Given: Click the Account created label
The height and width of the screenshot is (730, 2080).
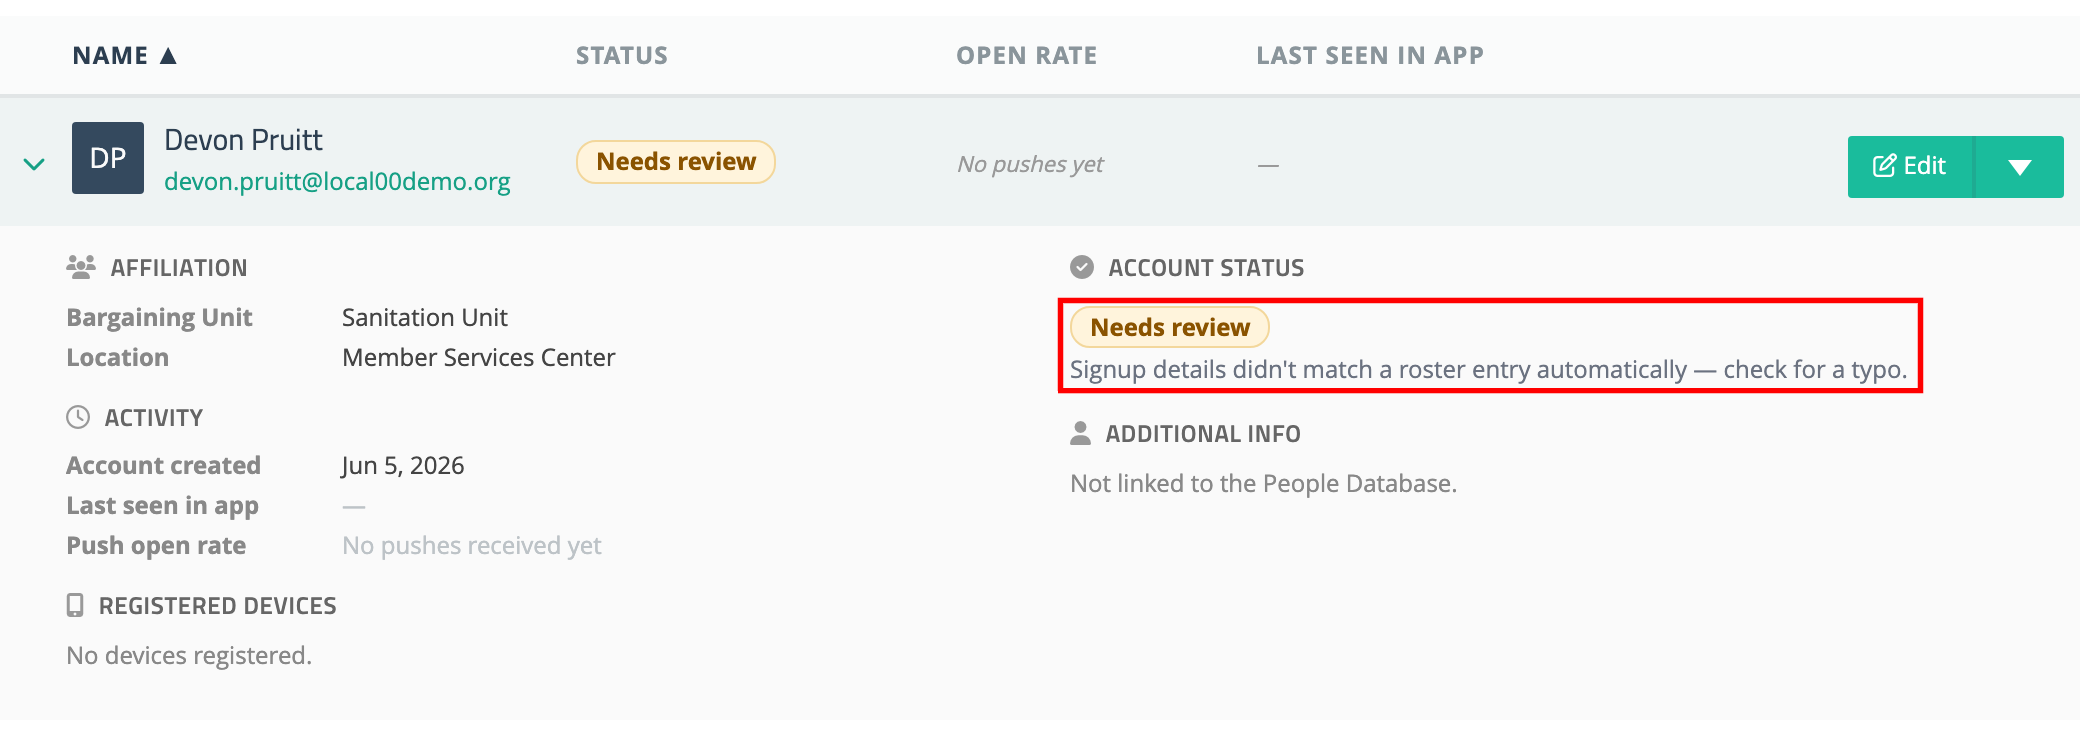Looking at the screenshot, I should pos(164,466).
